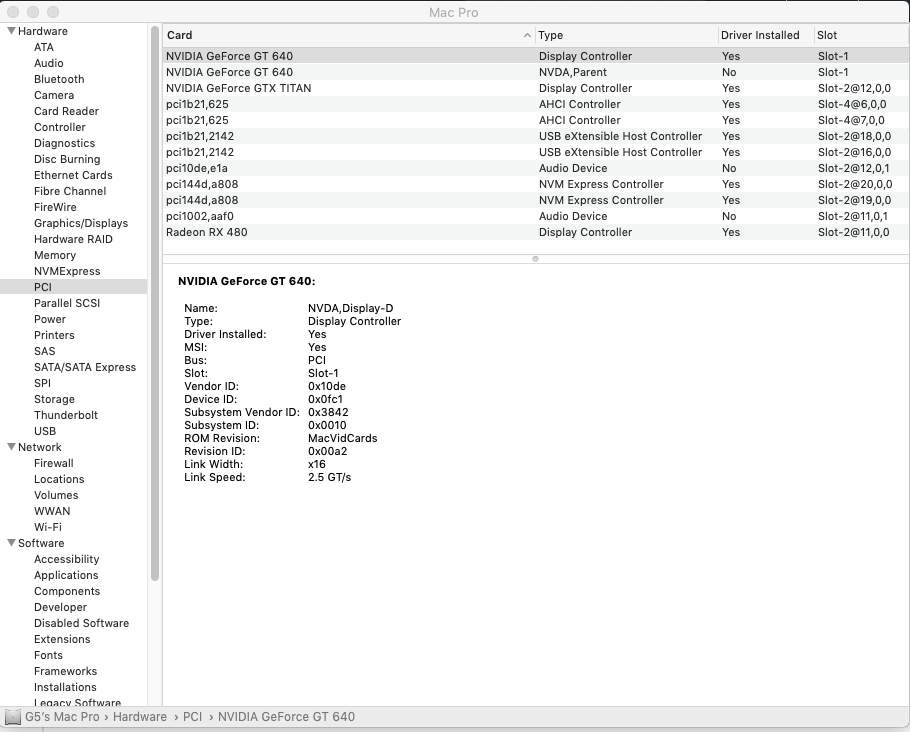Collapse the Hardware section triangle

point(11,31)
